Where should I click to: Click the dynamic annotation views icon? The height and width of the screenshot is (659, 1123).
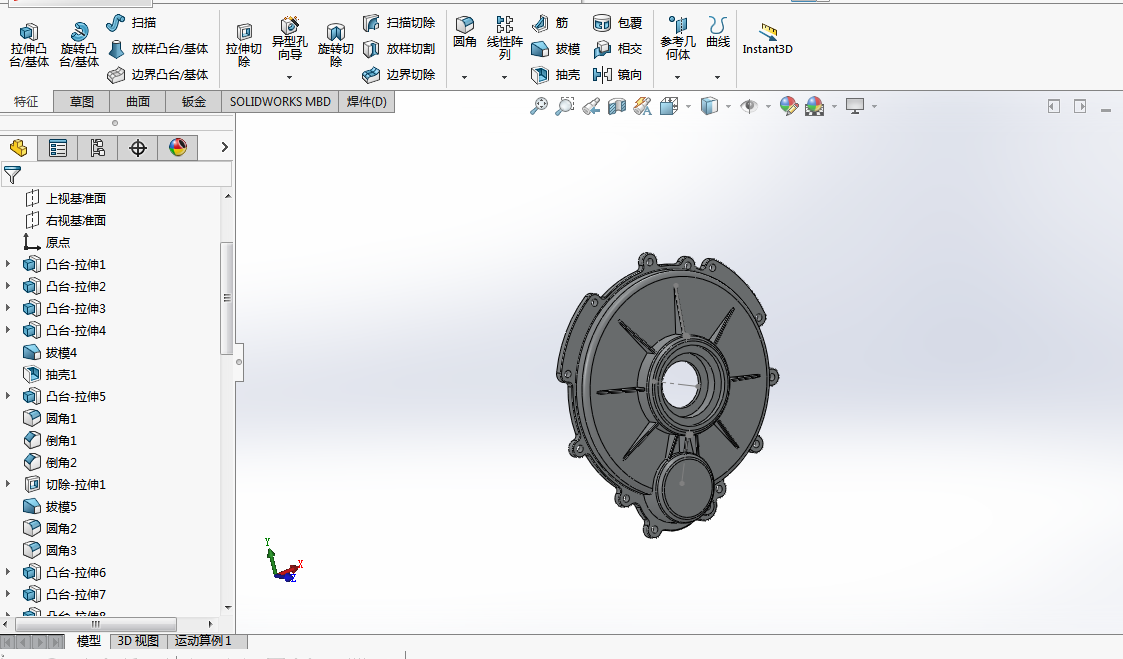tap(642, 106)
